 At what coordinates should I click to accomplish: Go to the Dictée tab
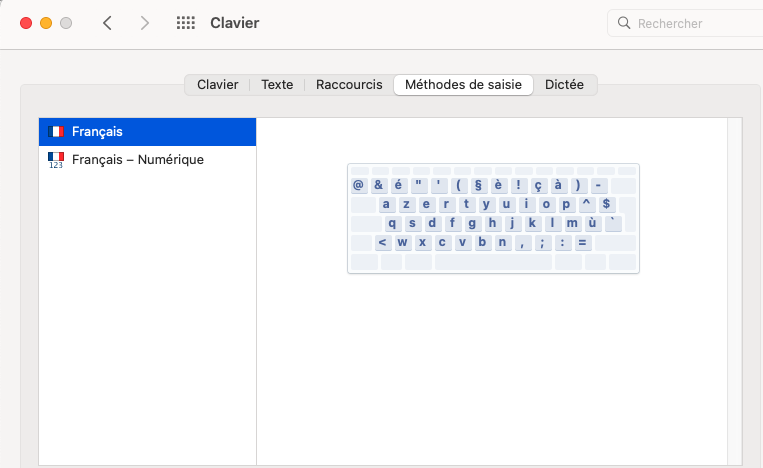click(x=565, y=85)
